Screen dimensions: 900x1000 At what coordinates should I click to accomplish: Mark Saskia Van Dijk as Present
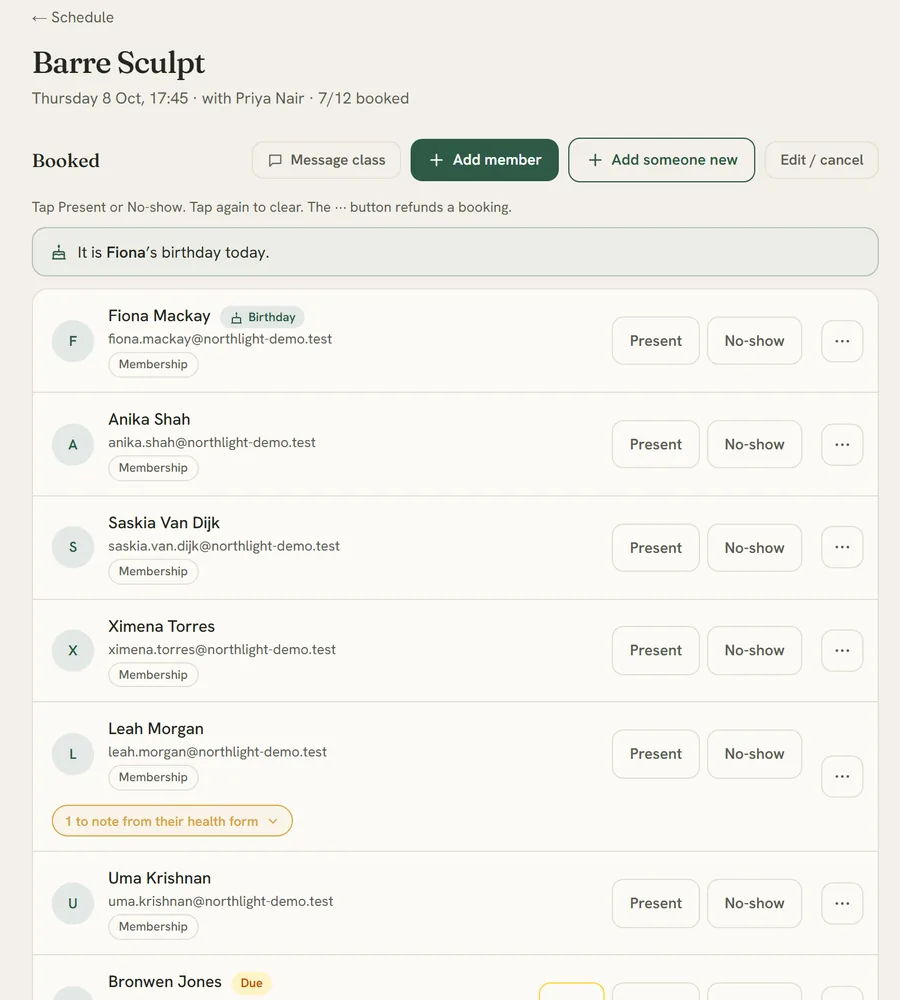pyautogui.click(x=656, y=548)
